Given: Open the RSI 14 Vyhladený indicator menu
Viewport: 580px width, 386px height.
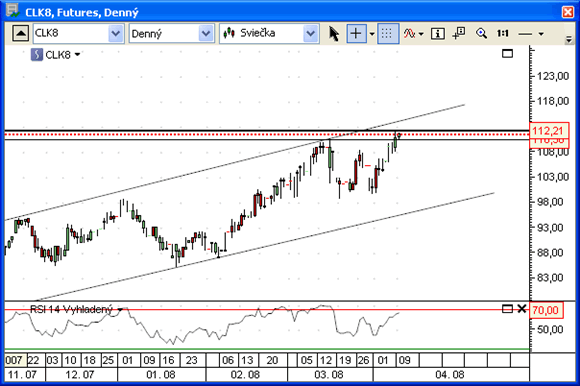Looking at the screenshot, I should (76, 309).
